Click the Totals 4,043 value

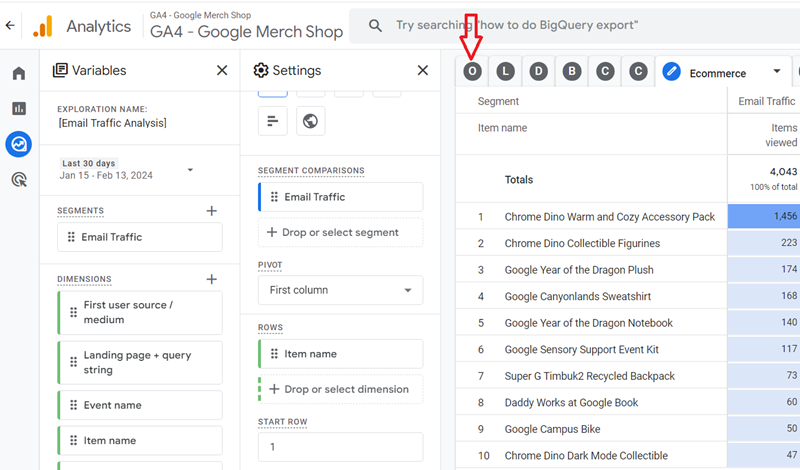click(783, 171)
